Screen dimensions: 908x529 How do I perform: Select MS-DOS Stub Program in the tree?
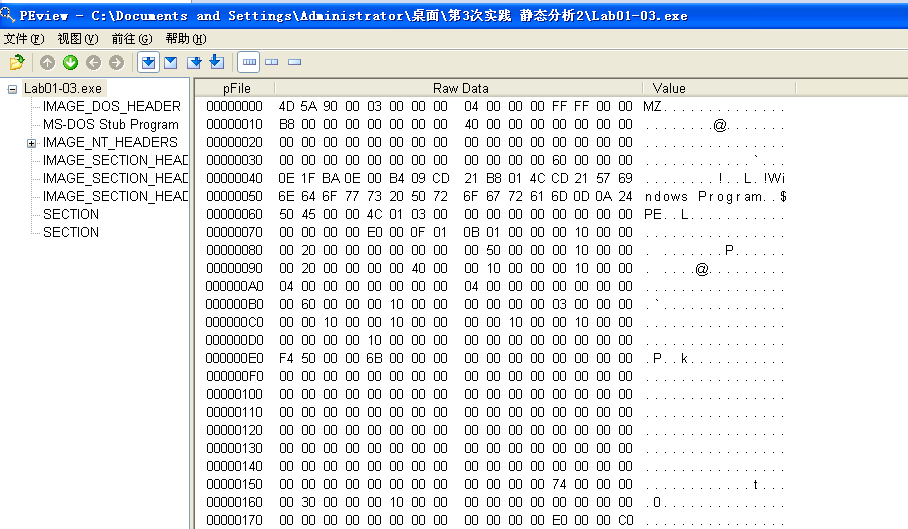pyautogui.click(x=111, y=124)
